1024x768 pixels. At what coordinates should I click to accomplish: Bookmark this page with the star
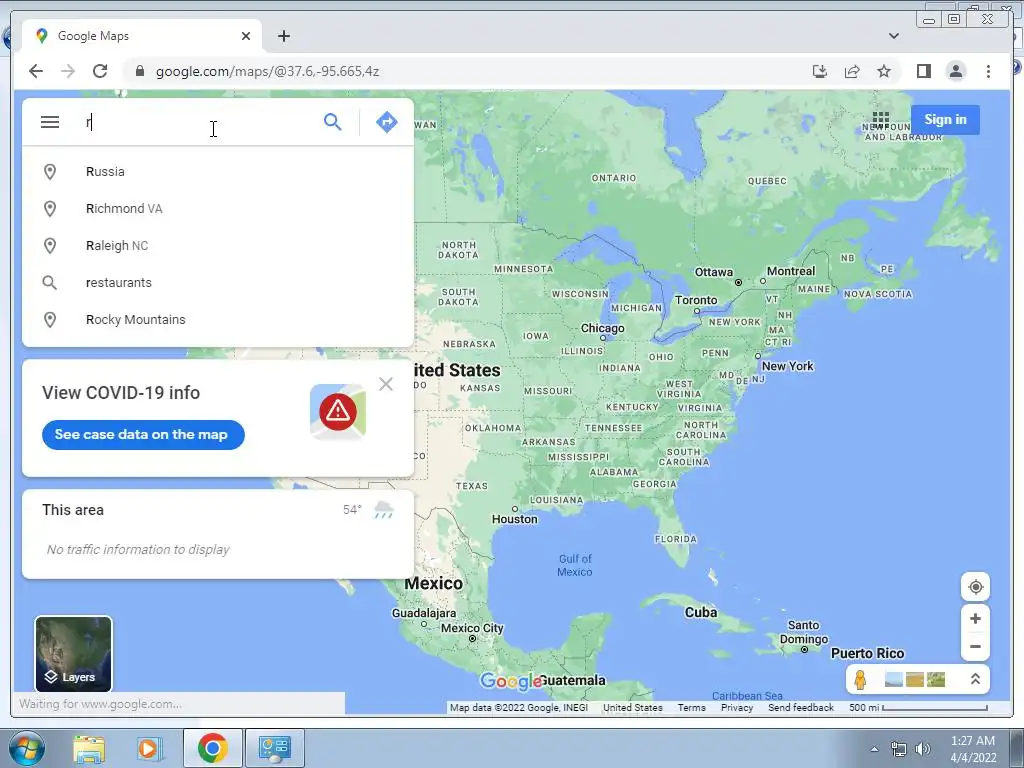pyautogui.click(x=884, y=71)
